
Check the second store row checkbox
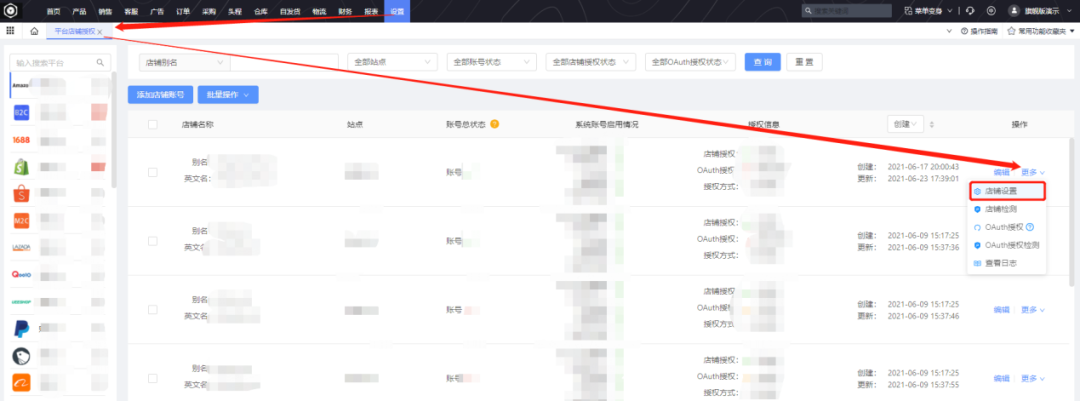pos(153,241)
